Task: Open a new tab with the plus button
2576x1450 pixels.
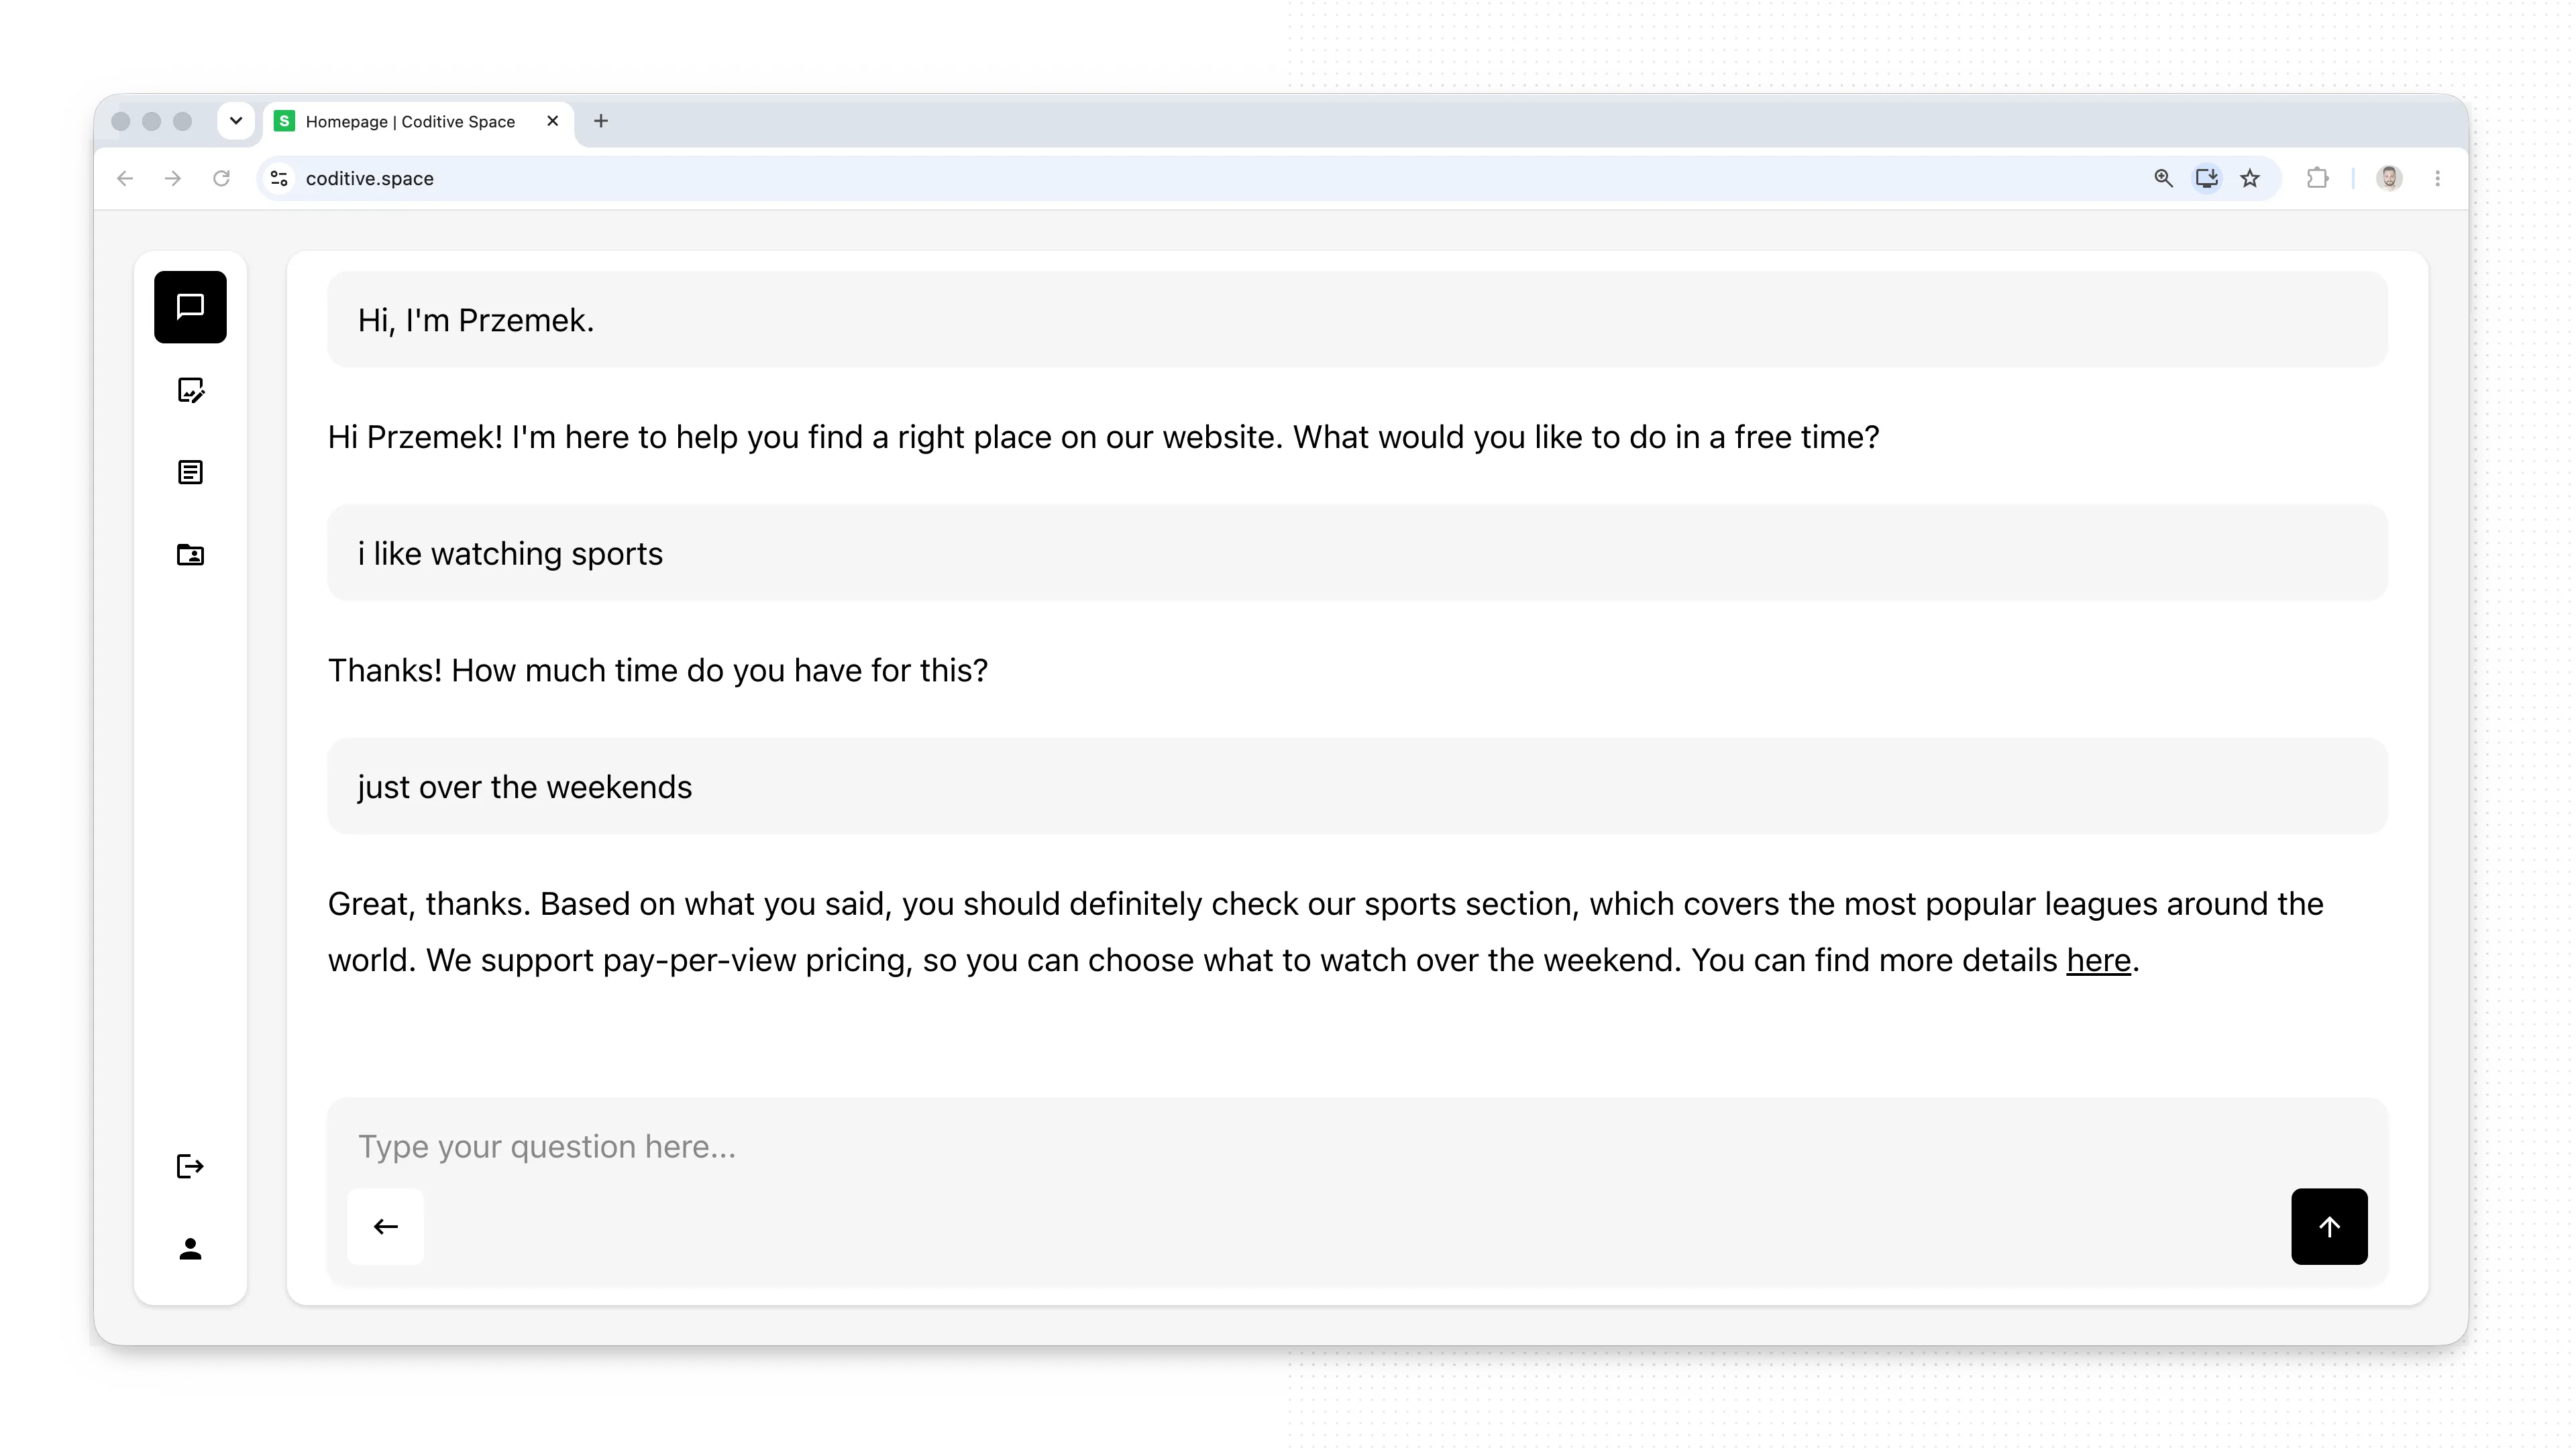Action: [x=601, y=121]
